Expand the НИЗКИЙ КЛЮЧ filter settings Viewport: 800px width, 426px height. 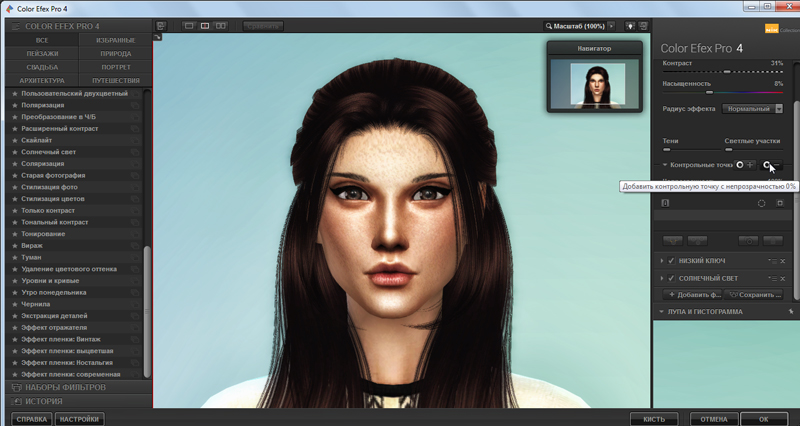(x=662, y=261)
